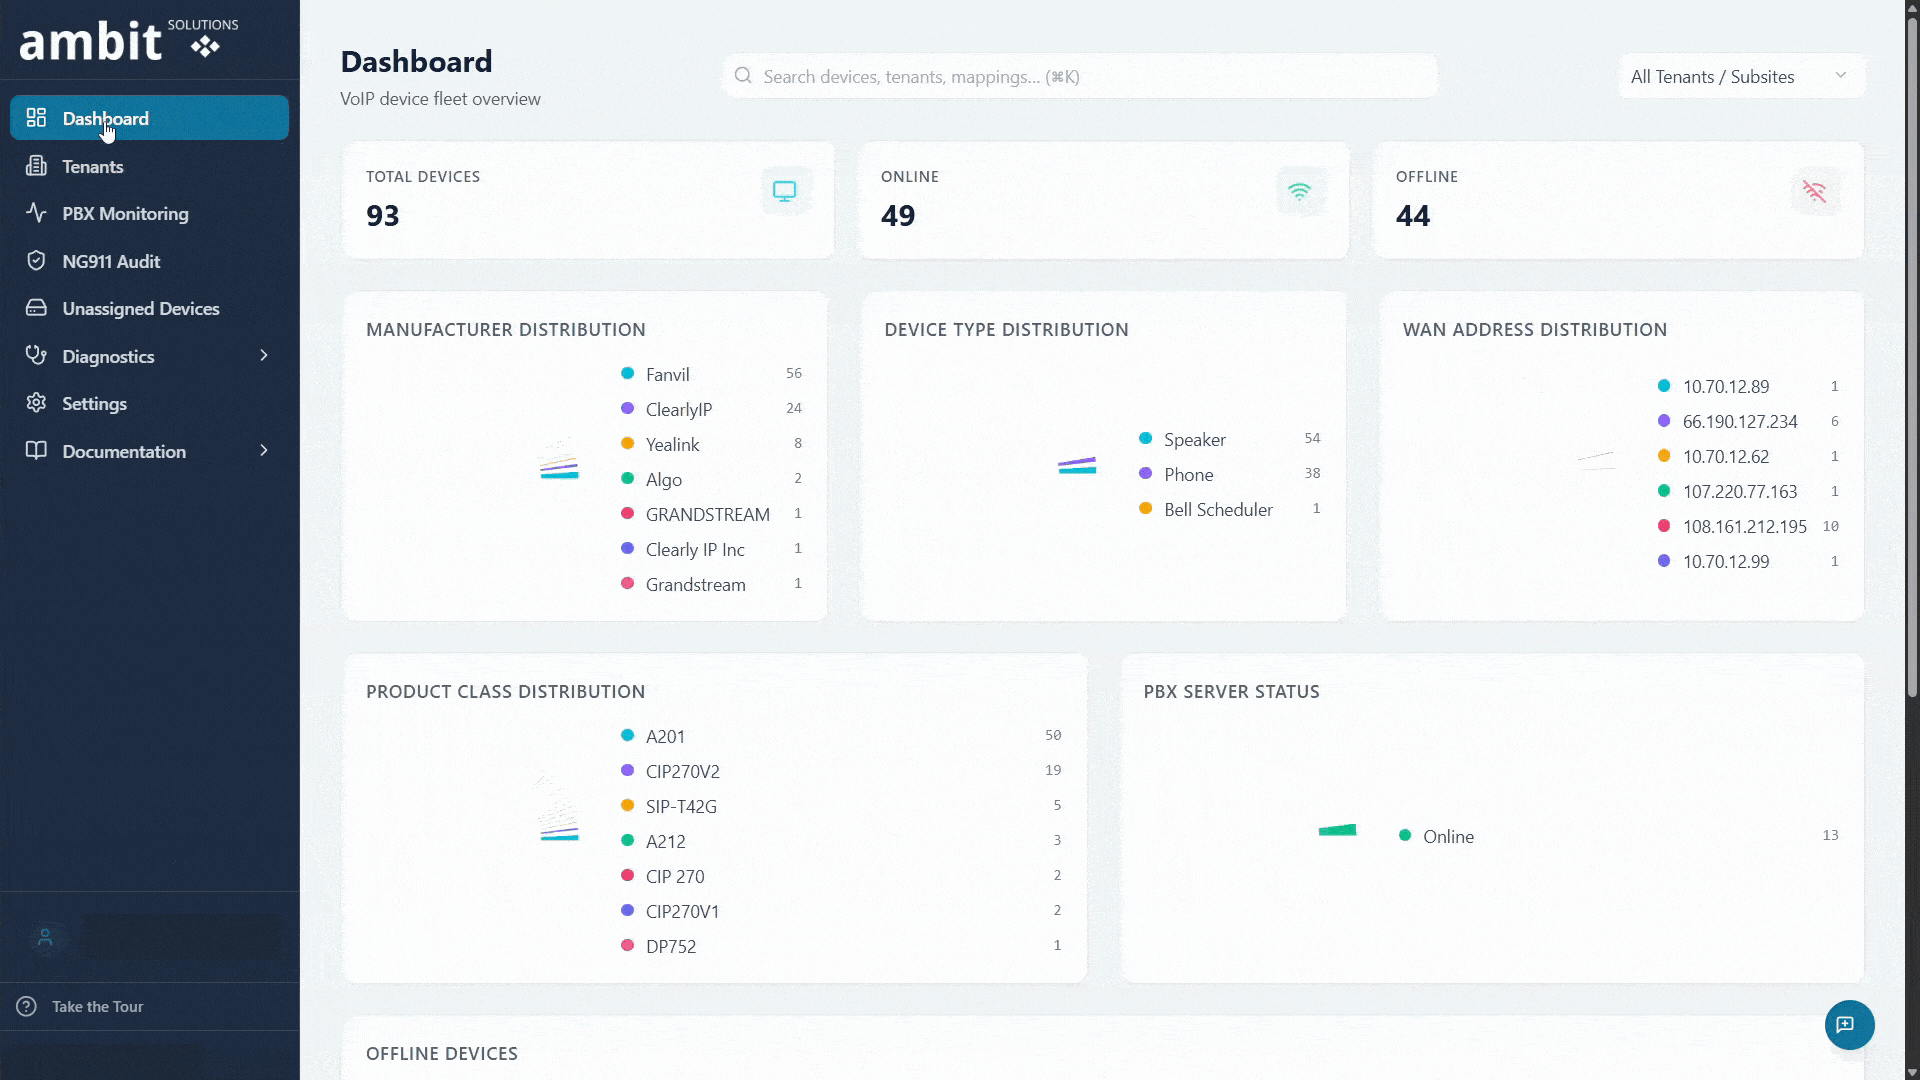Viewport: 1920px width, 1080px height.
Task: Select the Dashboard menu item
Action: point(149,118)
